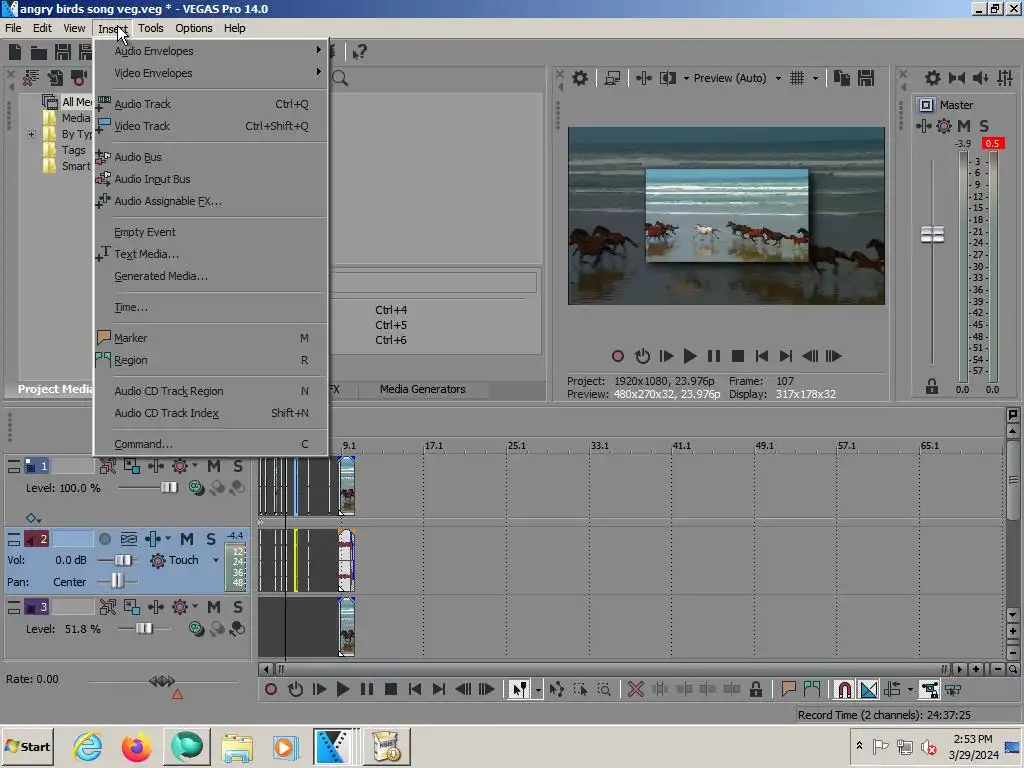Viewport: 1024px width, 768px height.
Task: Select Generated Media menu entry
Action: coord(210,276)
